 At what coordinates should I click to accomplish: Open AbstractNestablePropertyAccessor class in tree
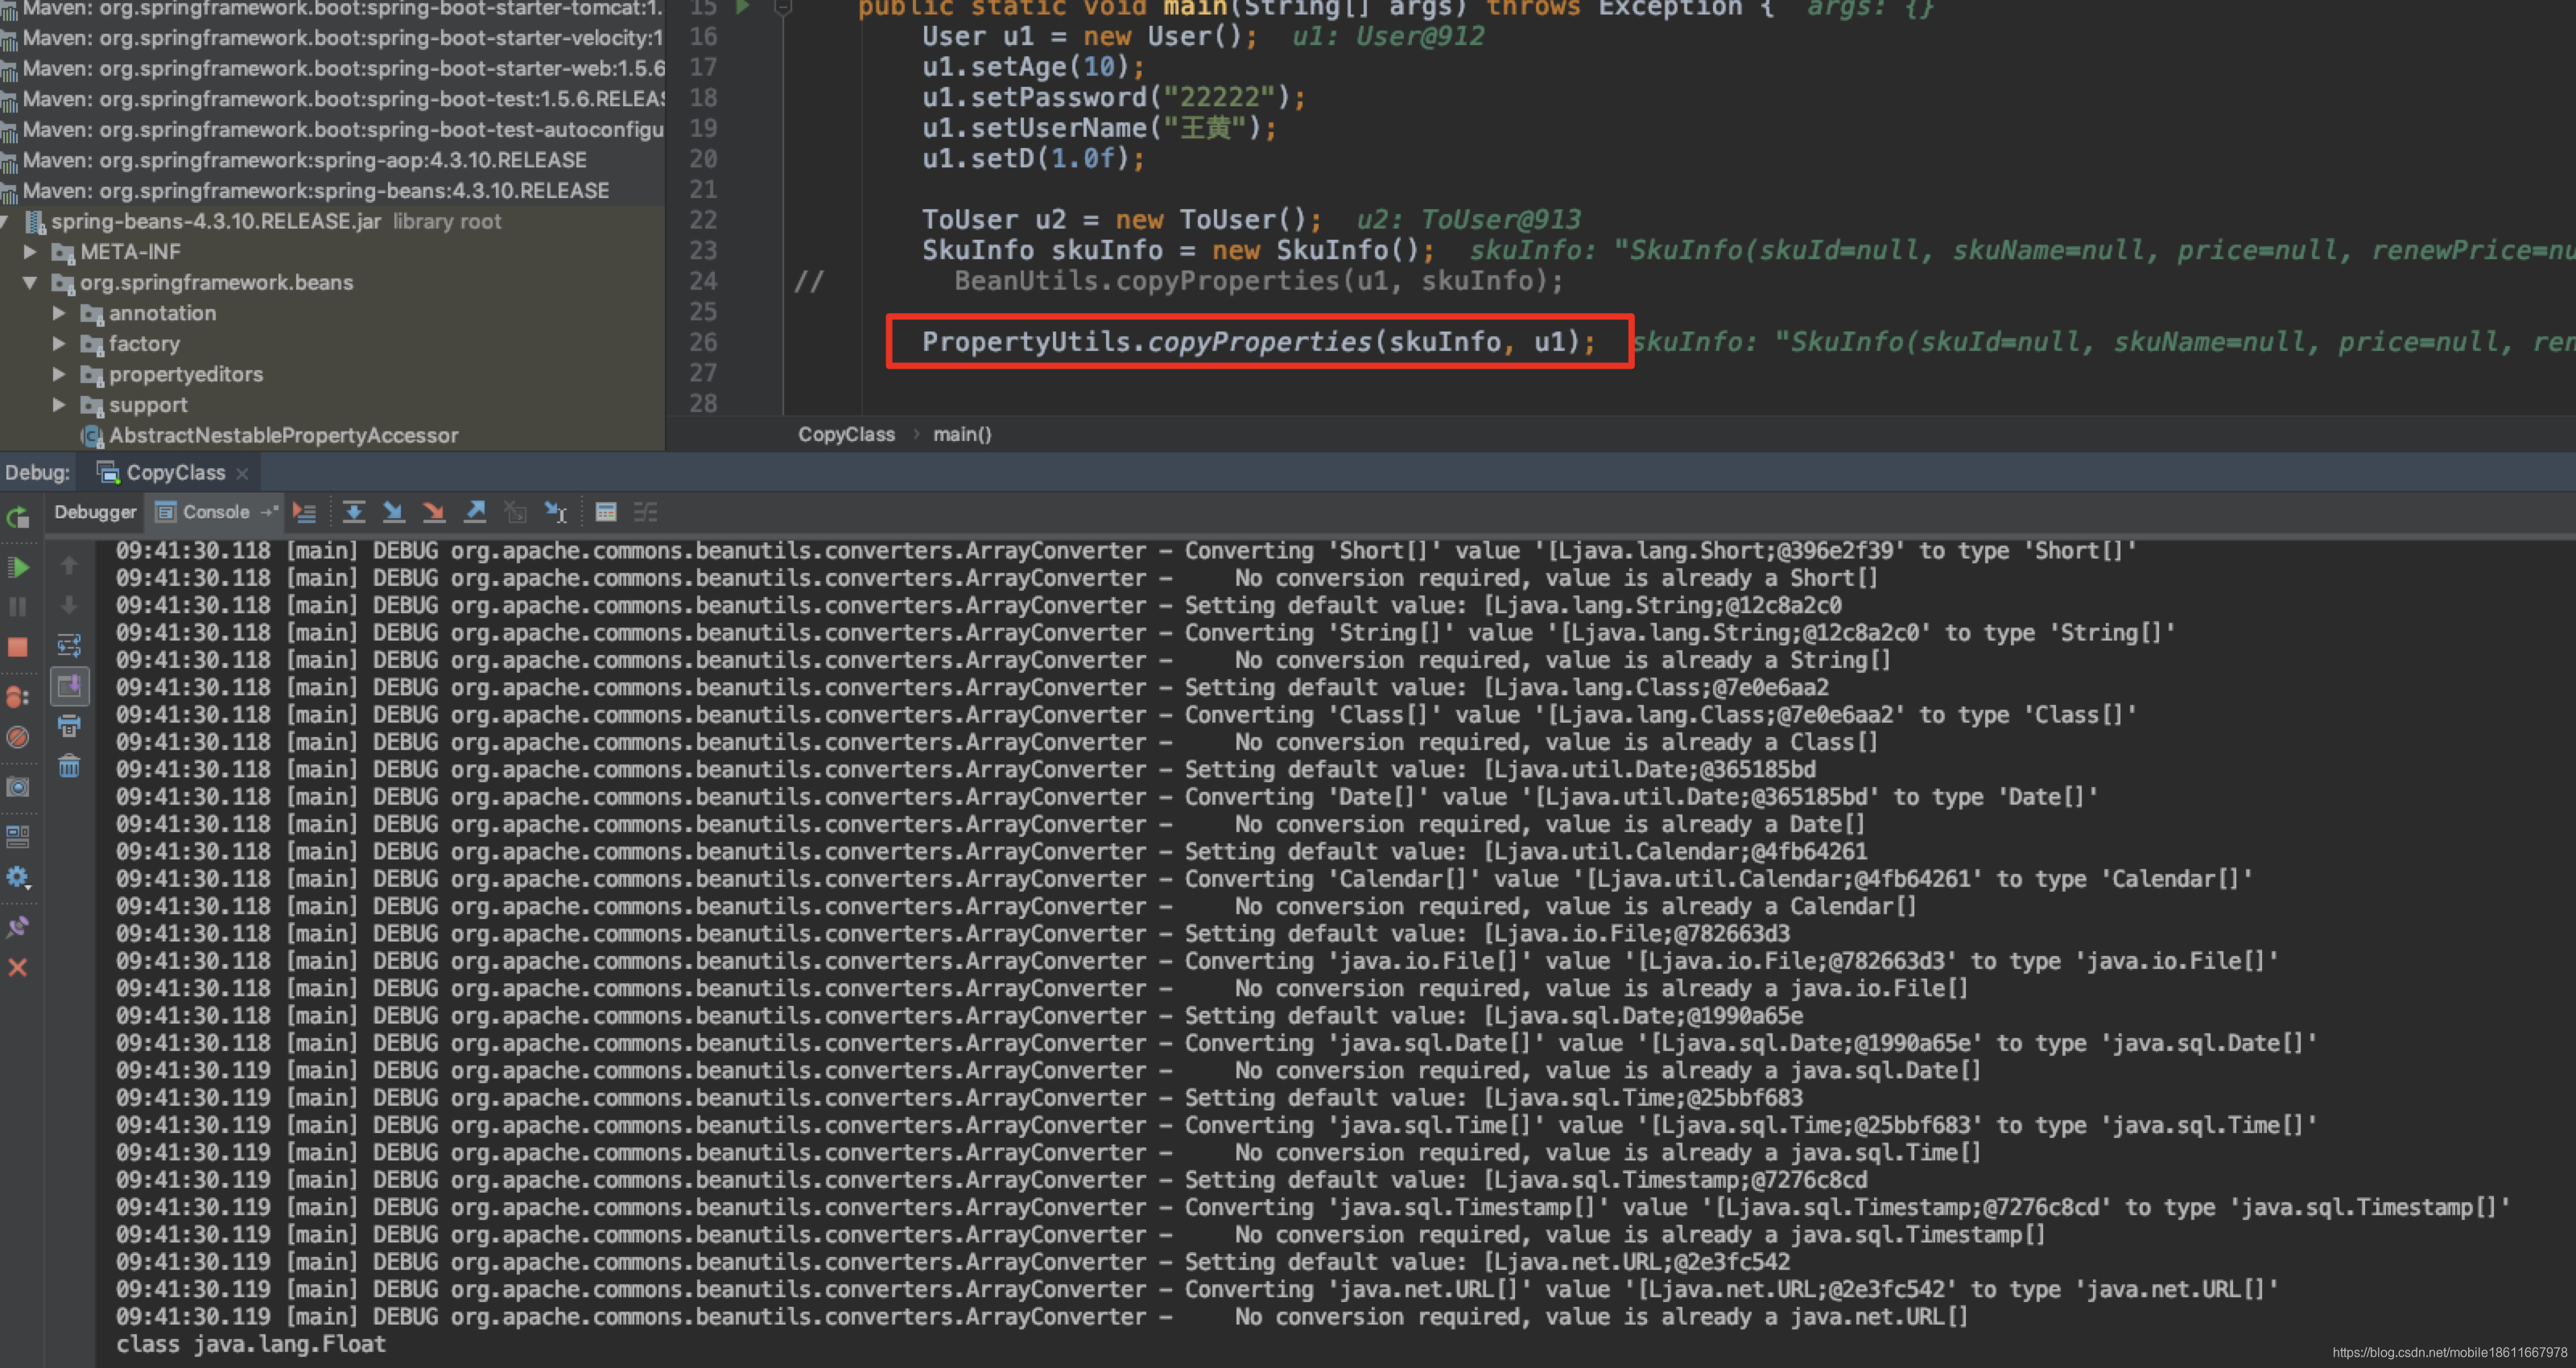coord(283,436)
